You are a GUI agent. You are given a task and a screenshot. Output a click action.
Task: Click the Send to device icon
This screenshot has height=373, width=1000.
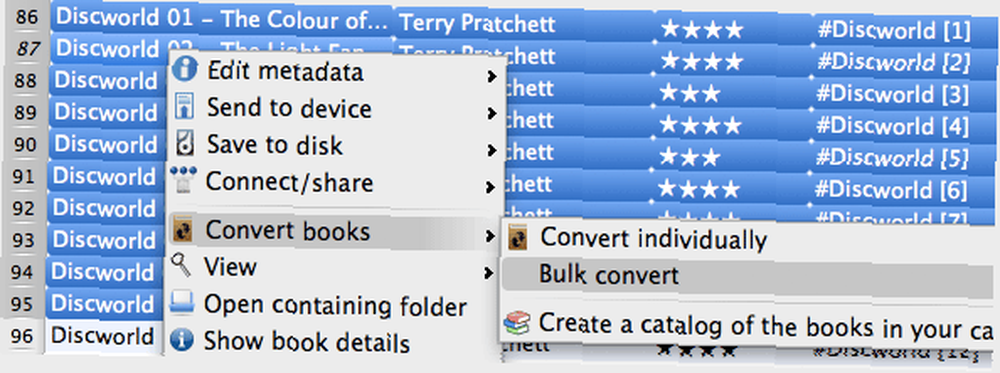pos(184,107)
